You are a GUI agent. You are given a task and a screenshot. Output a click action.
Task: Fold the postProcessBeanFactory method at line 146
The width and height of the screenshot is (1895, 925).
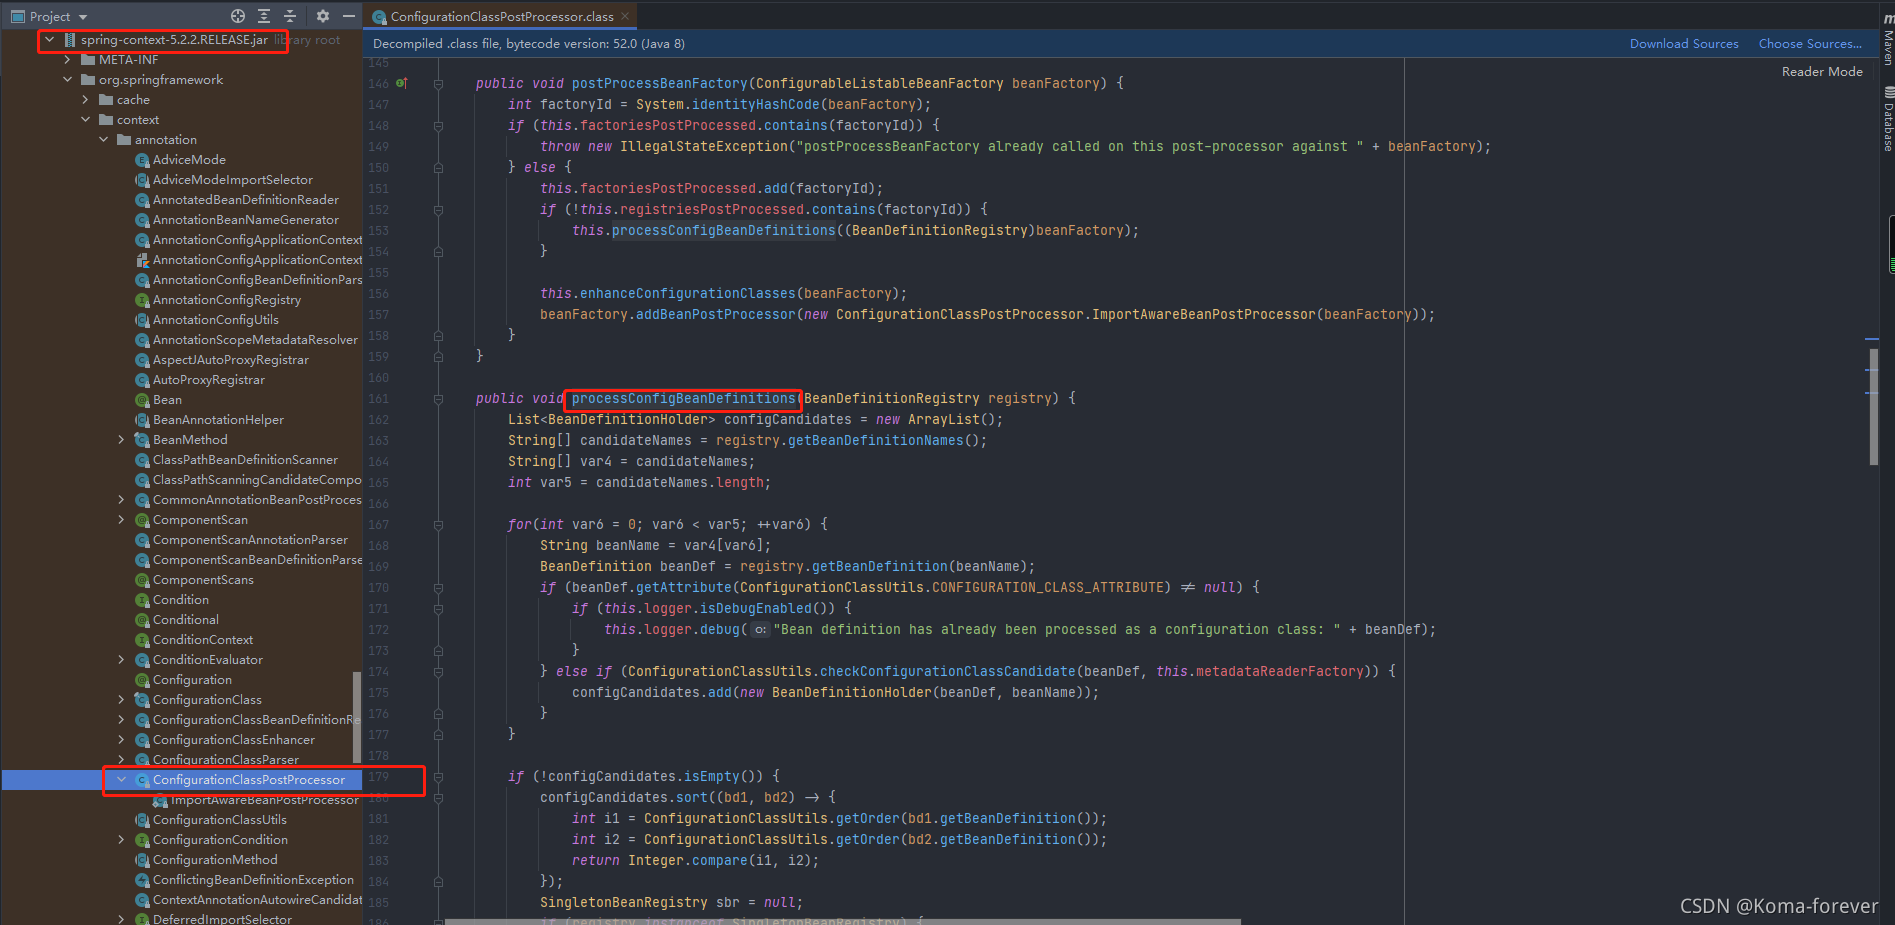(x=438, y=84)
